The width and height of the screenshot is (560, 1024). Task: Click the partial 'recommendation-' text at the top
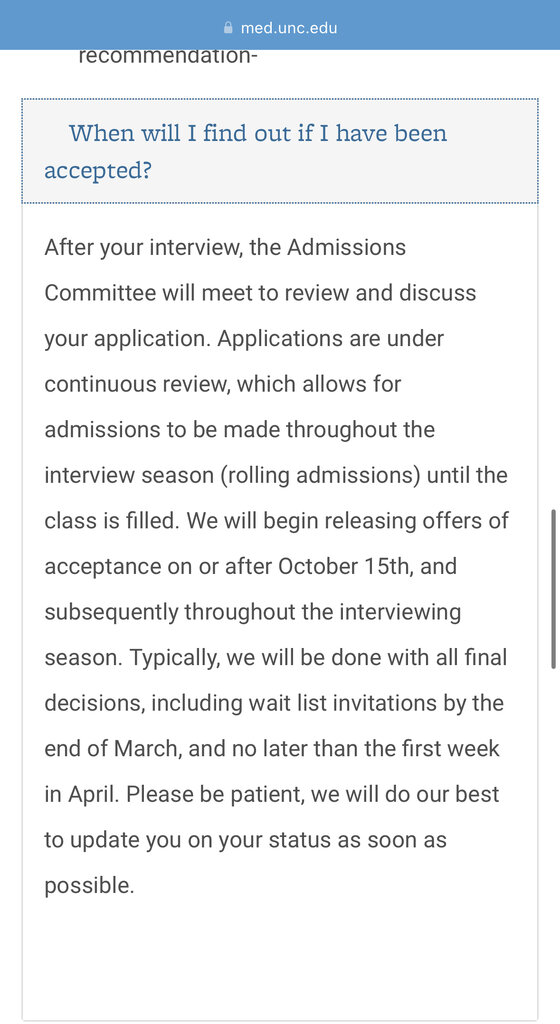point(168,57)
